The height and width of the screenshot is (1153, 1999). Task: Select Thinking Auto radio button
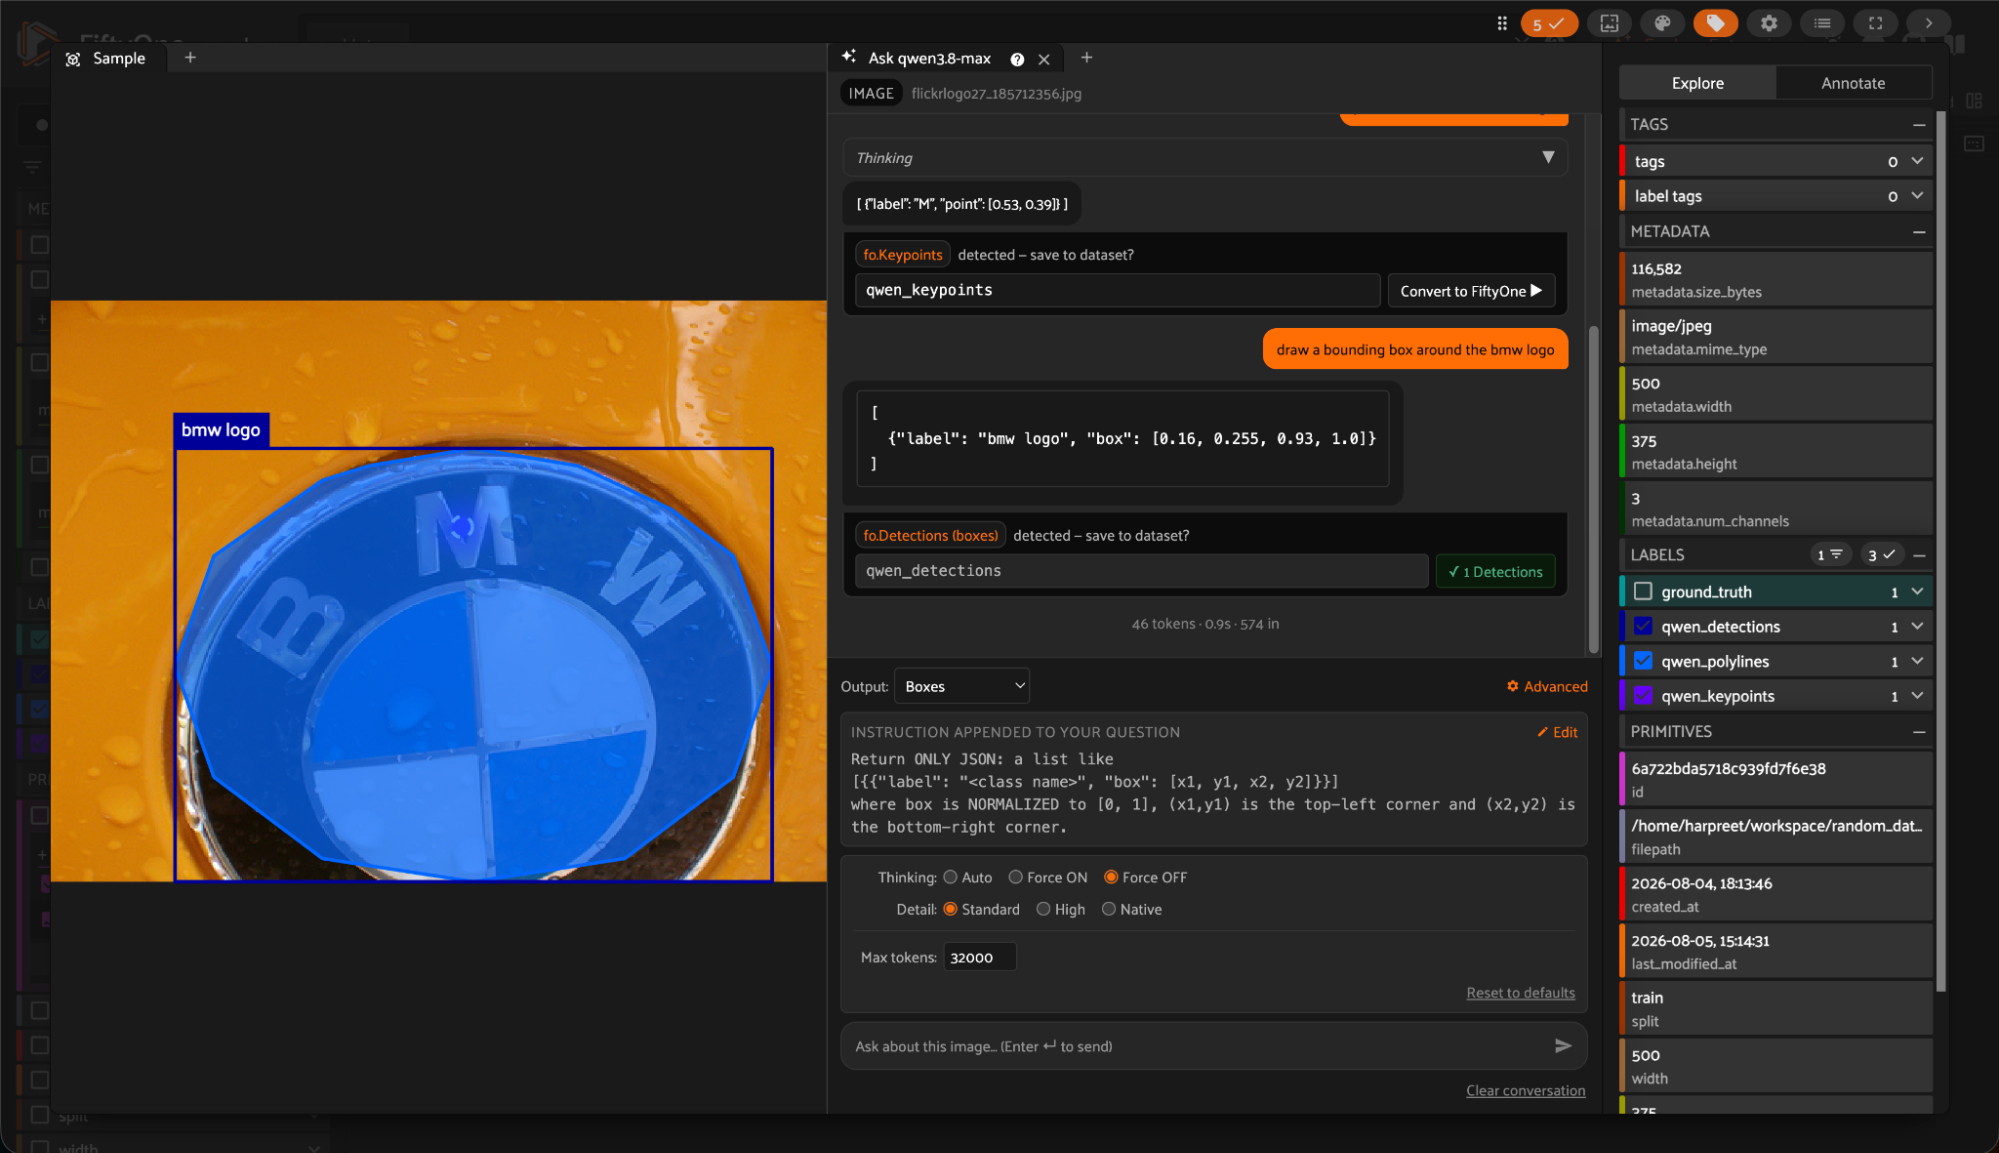(x=950, y=877)
